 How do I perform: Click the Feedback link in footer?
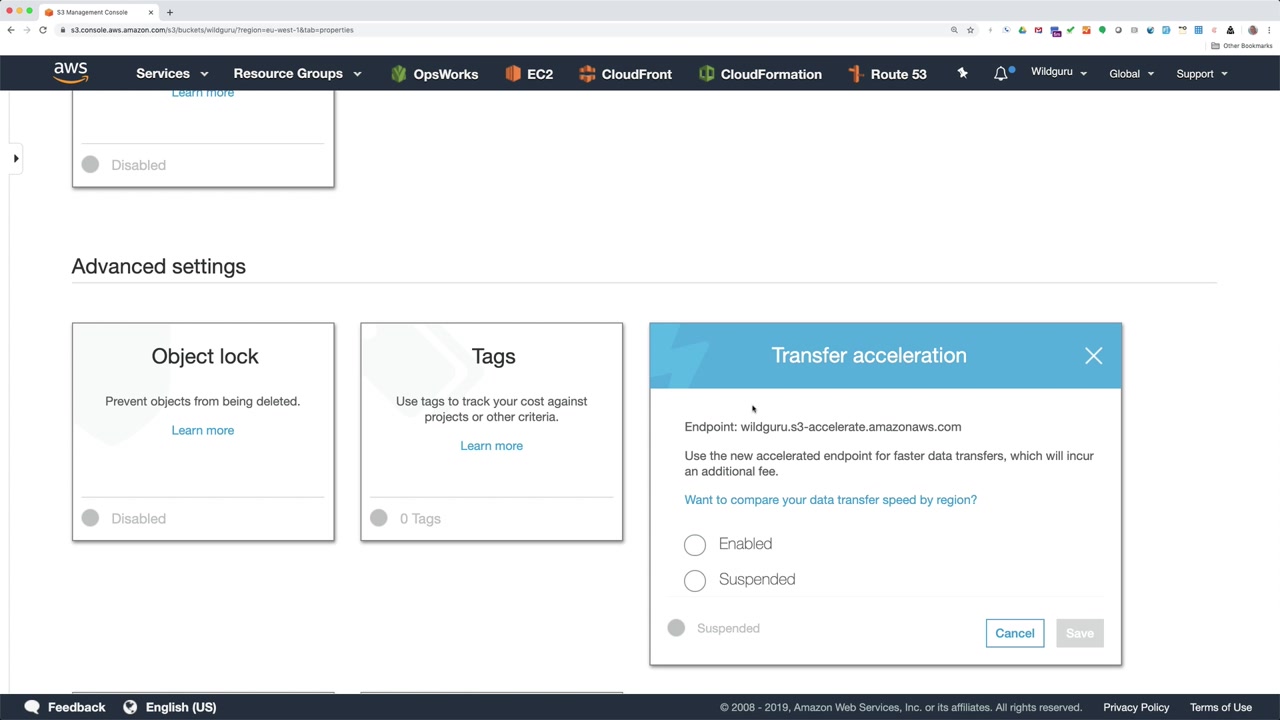pyautogui.click(x=76, y=707)
